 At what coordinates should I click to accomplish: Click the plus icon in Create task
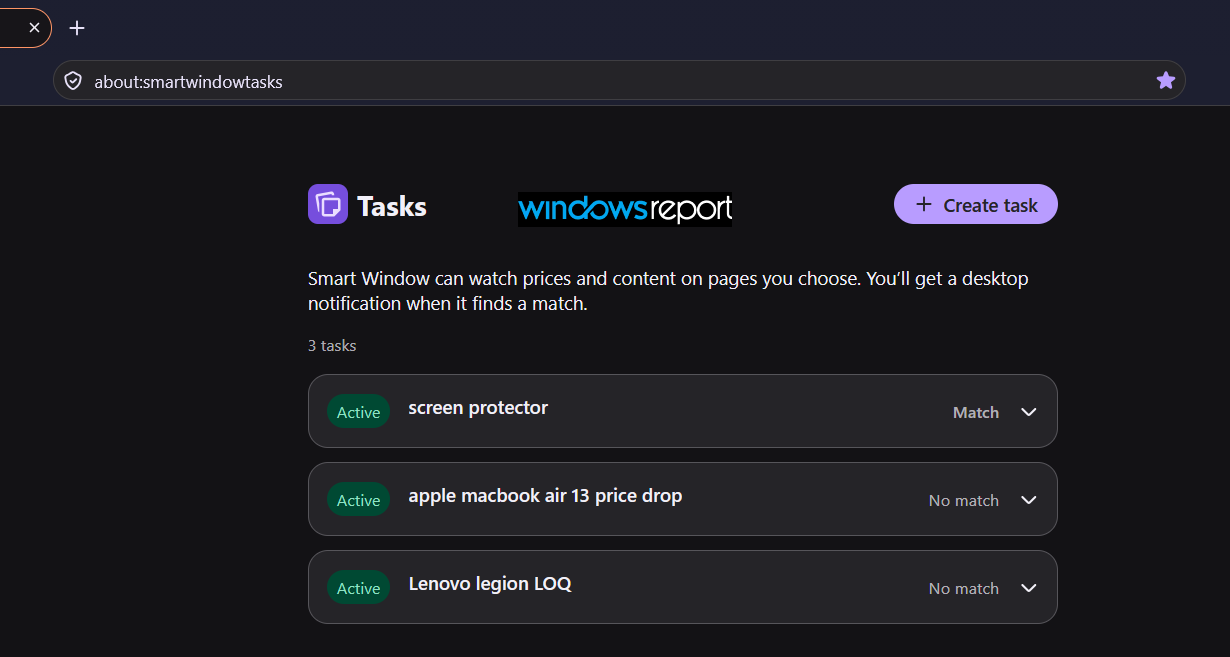[x=924, y=204]
